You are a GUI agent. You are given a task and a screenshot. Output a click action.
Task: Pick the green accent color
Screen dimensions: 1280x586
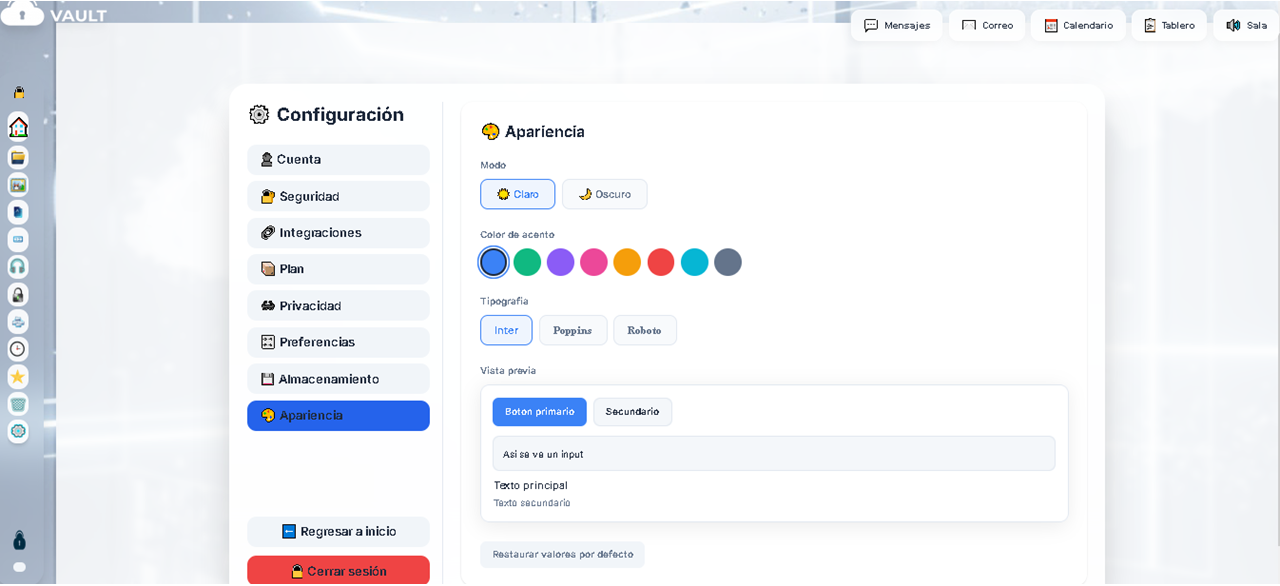tap(527, 262)
